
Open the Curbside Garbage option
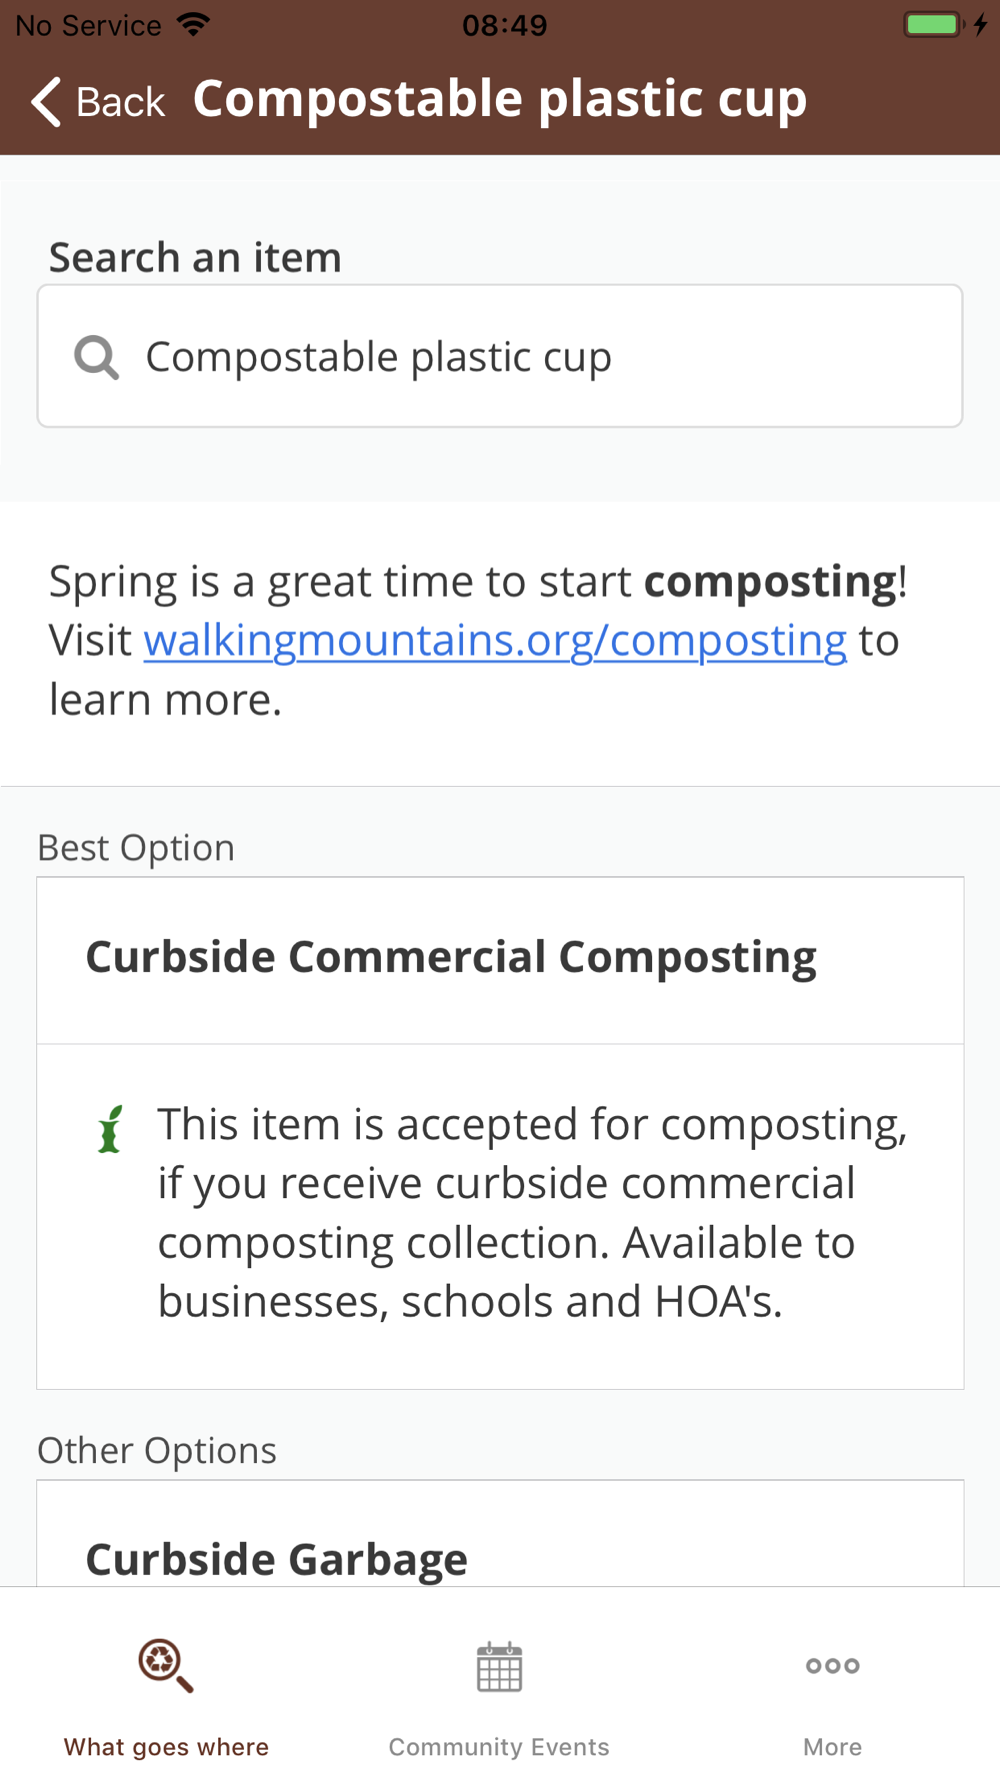click(x=276, y=1558)
